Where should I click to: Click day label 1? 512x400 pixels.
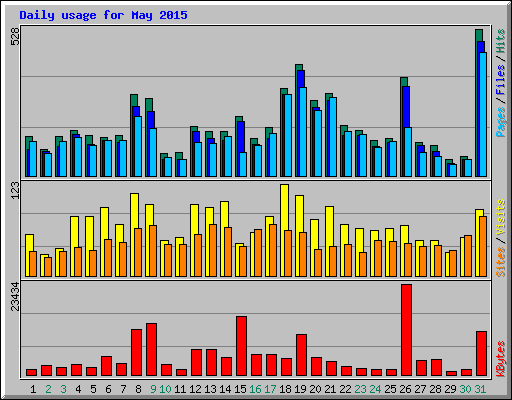[33, 389]
